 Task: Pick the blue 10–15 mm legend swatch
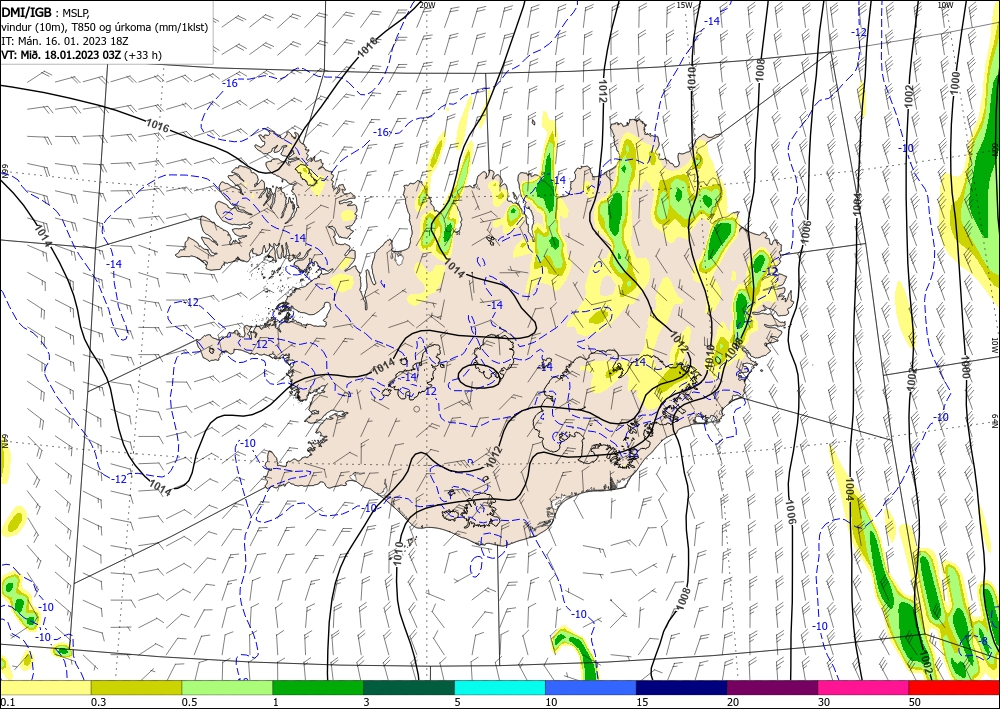click(x=591, y=687)
